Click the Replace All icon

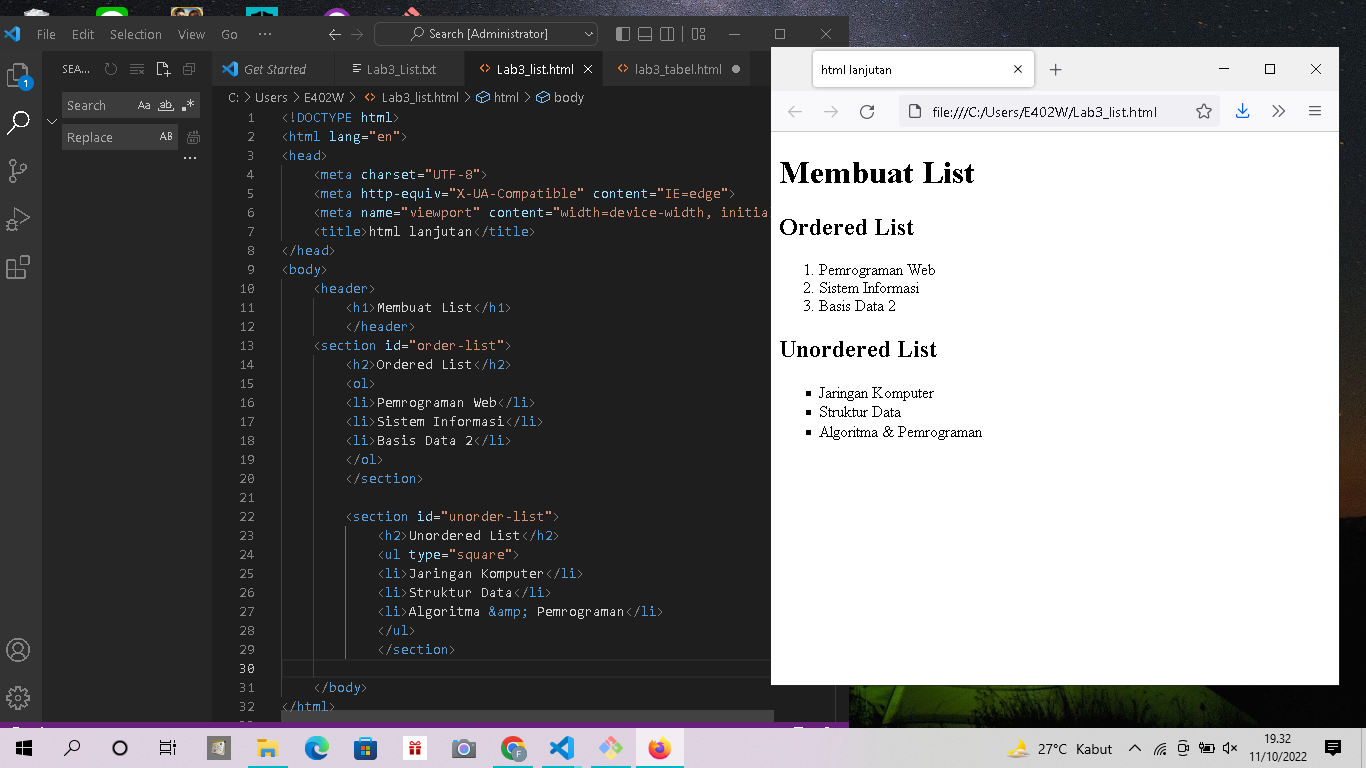pyautogui.click(x=192, y=137)
